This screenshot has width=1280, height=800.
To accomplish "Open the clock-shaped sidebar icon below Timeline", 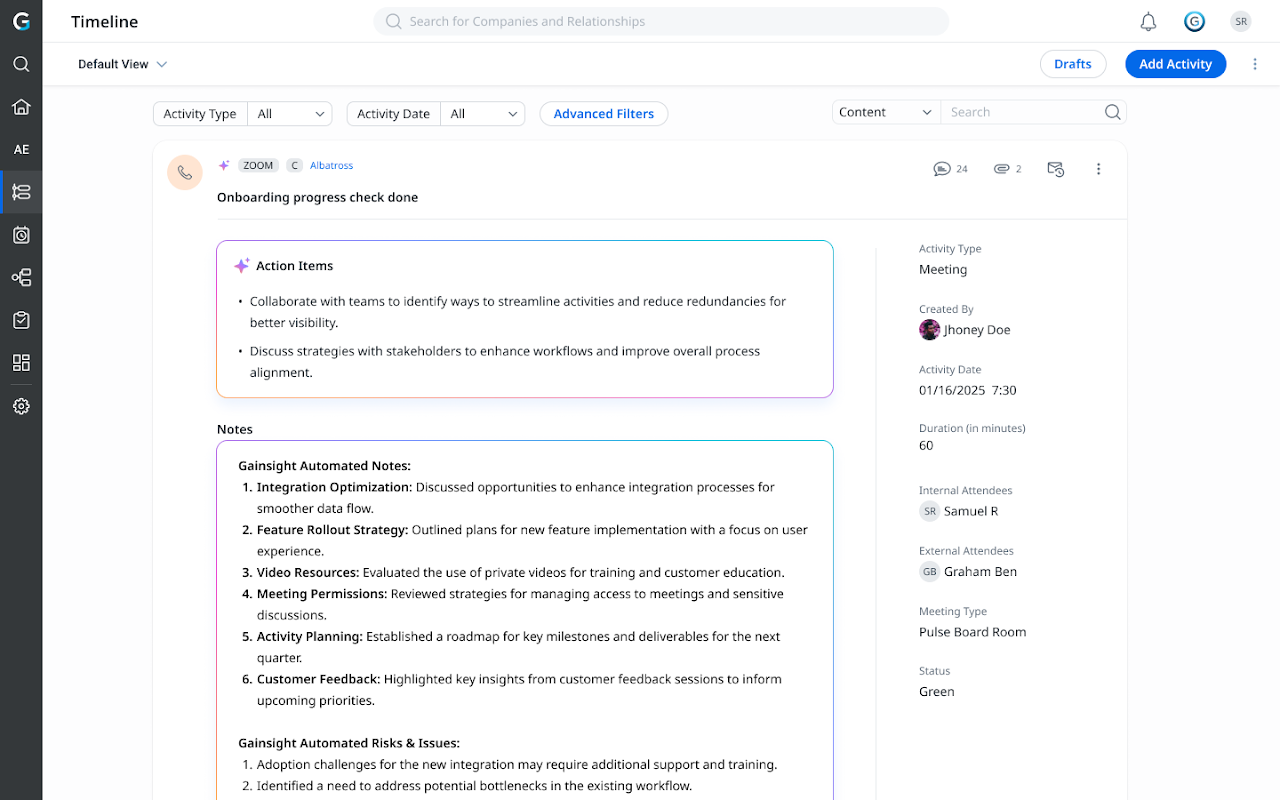I will point(21,235).
